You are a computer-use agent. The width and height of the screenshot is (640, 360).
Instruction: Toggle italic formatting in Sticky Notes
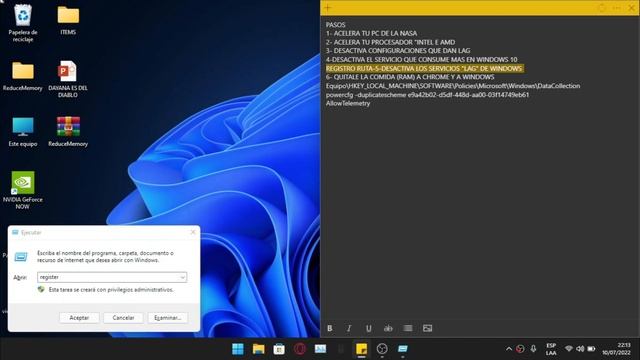349,328
